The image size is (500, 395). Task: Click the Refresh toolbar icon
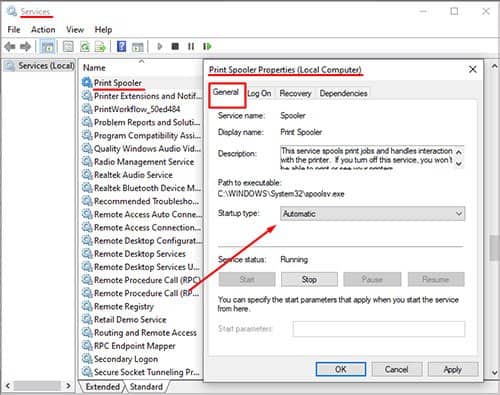(x=85, y=46)
